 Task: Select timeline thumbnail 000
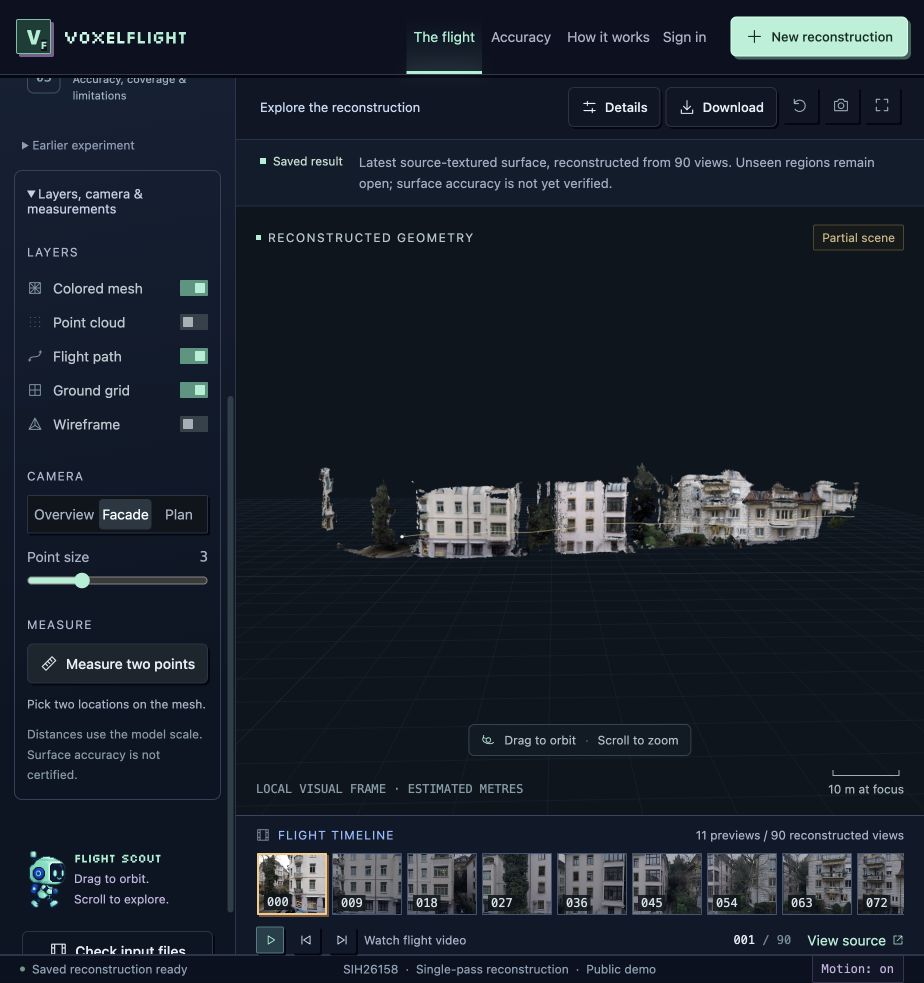292,884
